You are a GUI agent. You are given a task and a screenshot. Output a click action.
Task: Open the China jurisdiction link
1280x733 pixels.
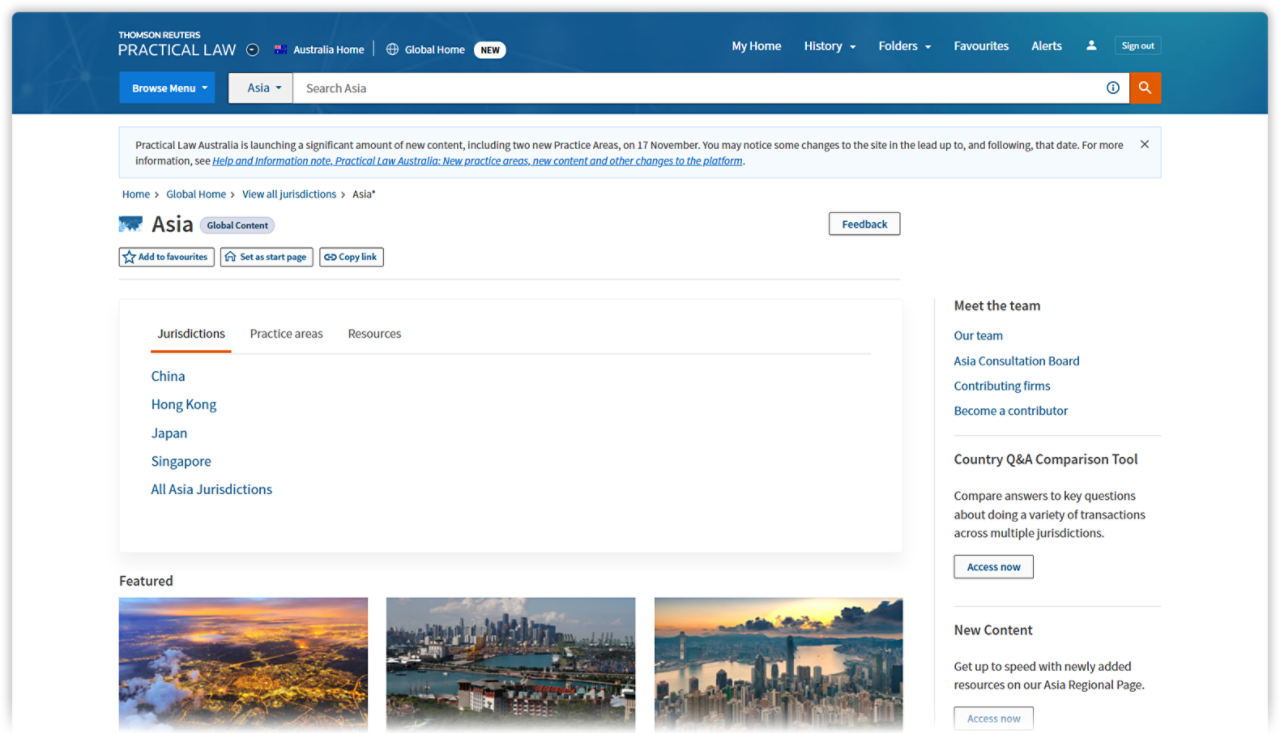[x=168, y=376]
